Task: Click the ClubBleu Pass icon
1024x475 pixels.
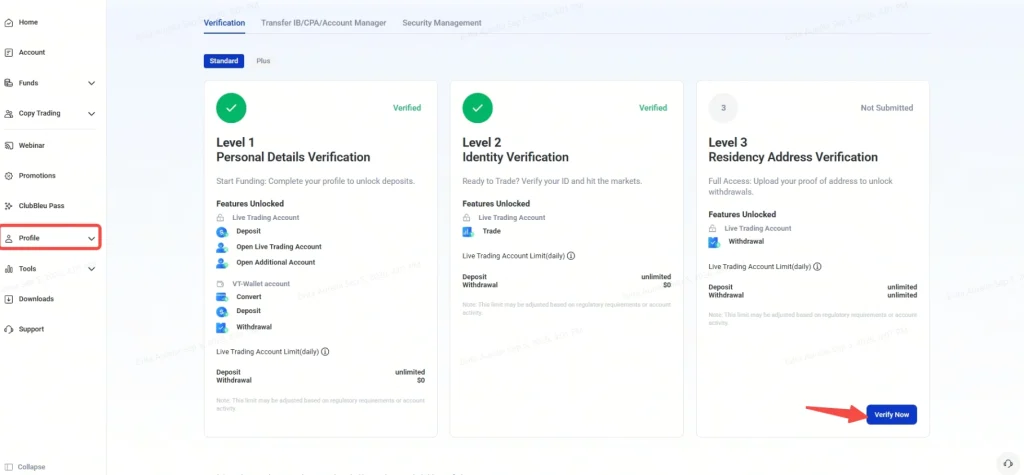Action: tap(8, 206)
